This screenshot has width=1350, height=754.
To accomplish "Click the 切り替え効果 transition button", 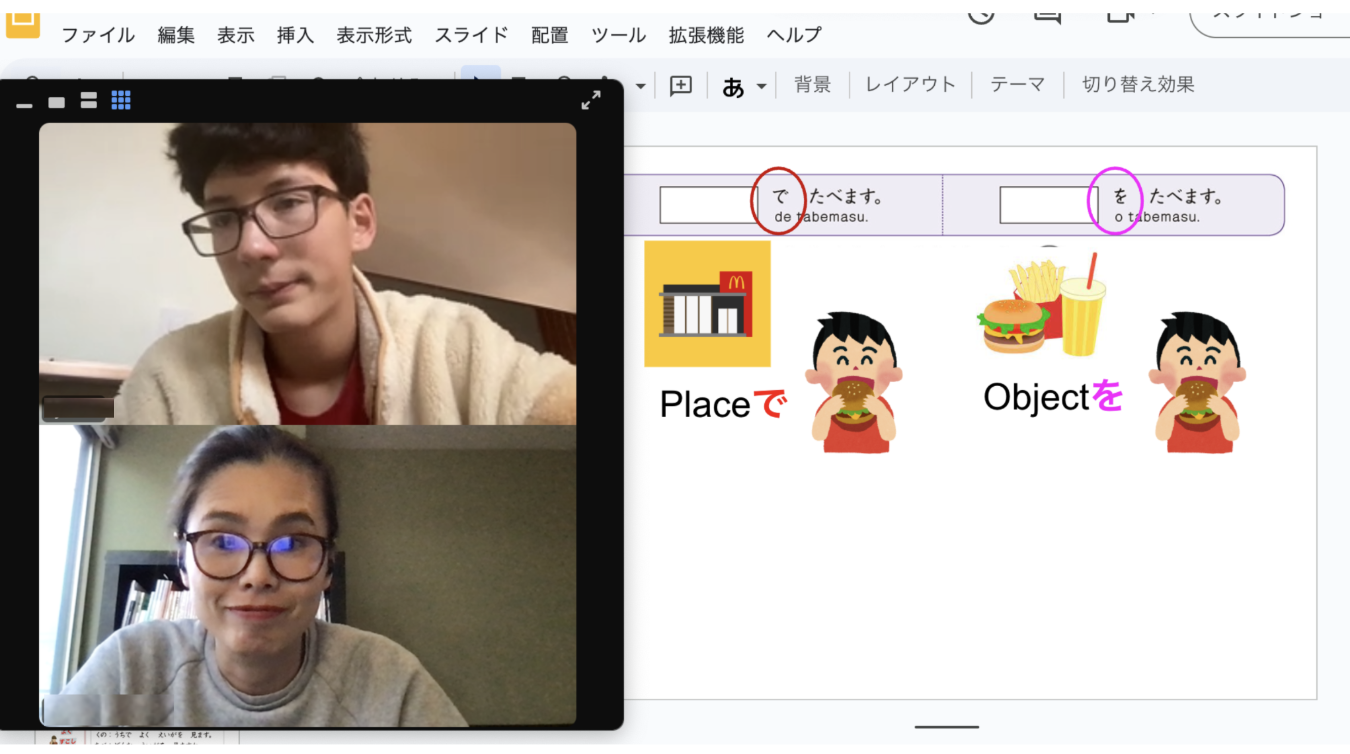I will [x=1136, y=84].
